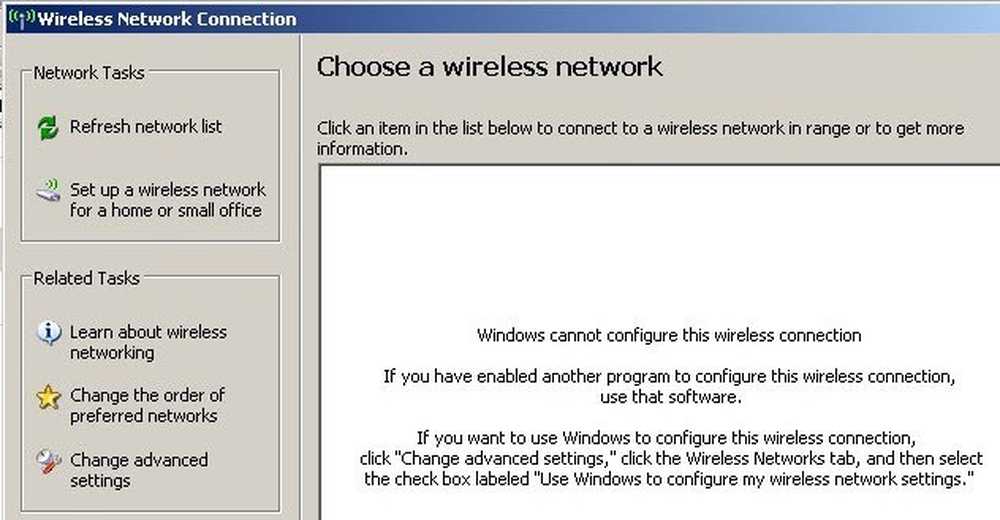1000x520 pixels.
Task: Click the Wireless Network Connection title bar text
Action: click(x=167, y=19)
